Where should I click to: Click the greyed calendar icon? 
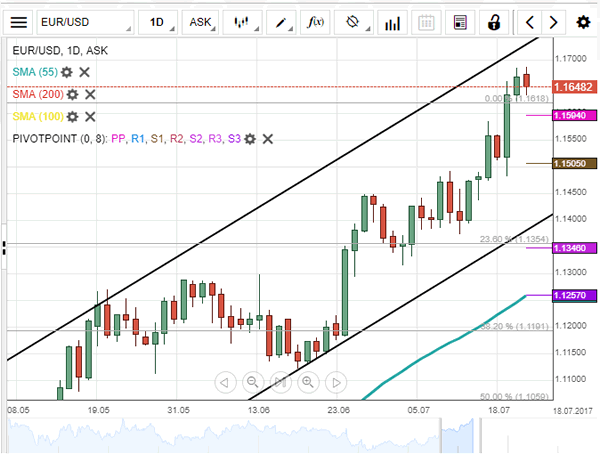[x=426, y=23]
